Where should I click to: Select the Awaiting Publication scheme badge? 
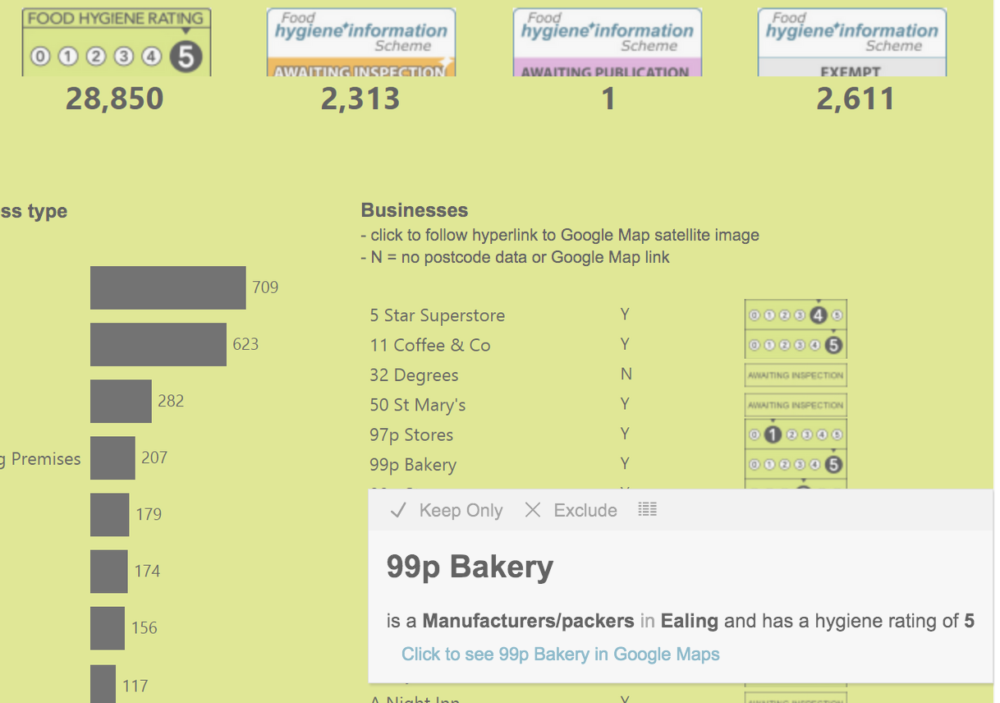tap(607, 42)
